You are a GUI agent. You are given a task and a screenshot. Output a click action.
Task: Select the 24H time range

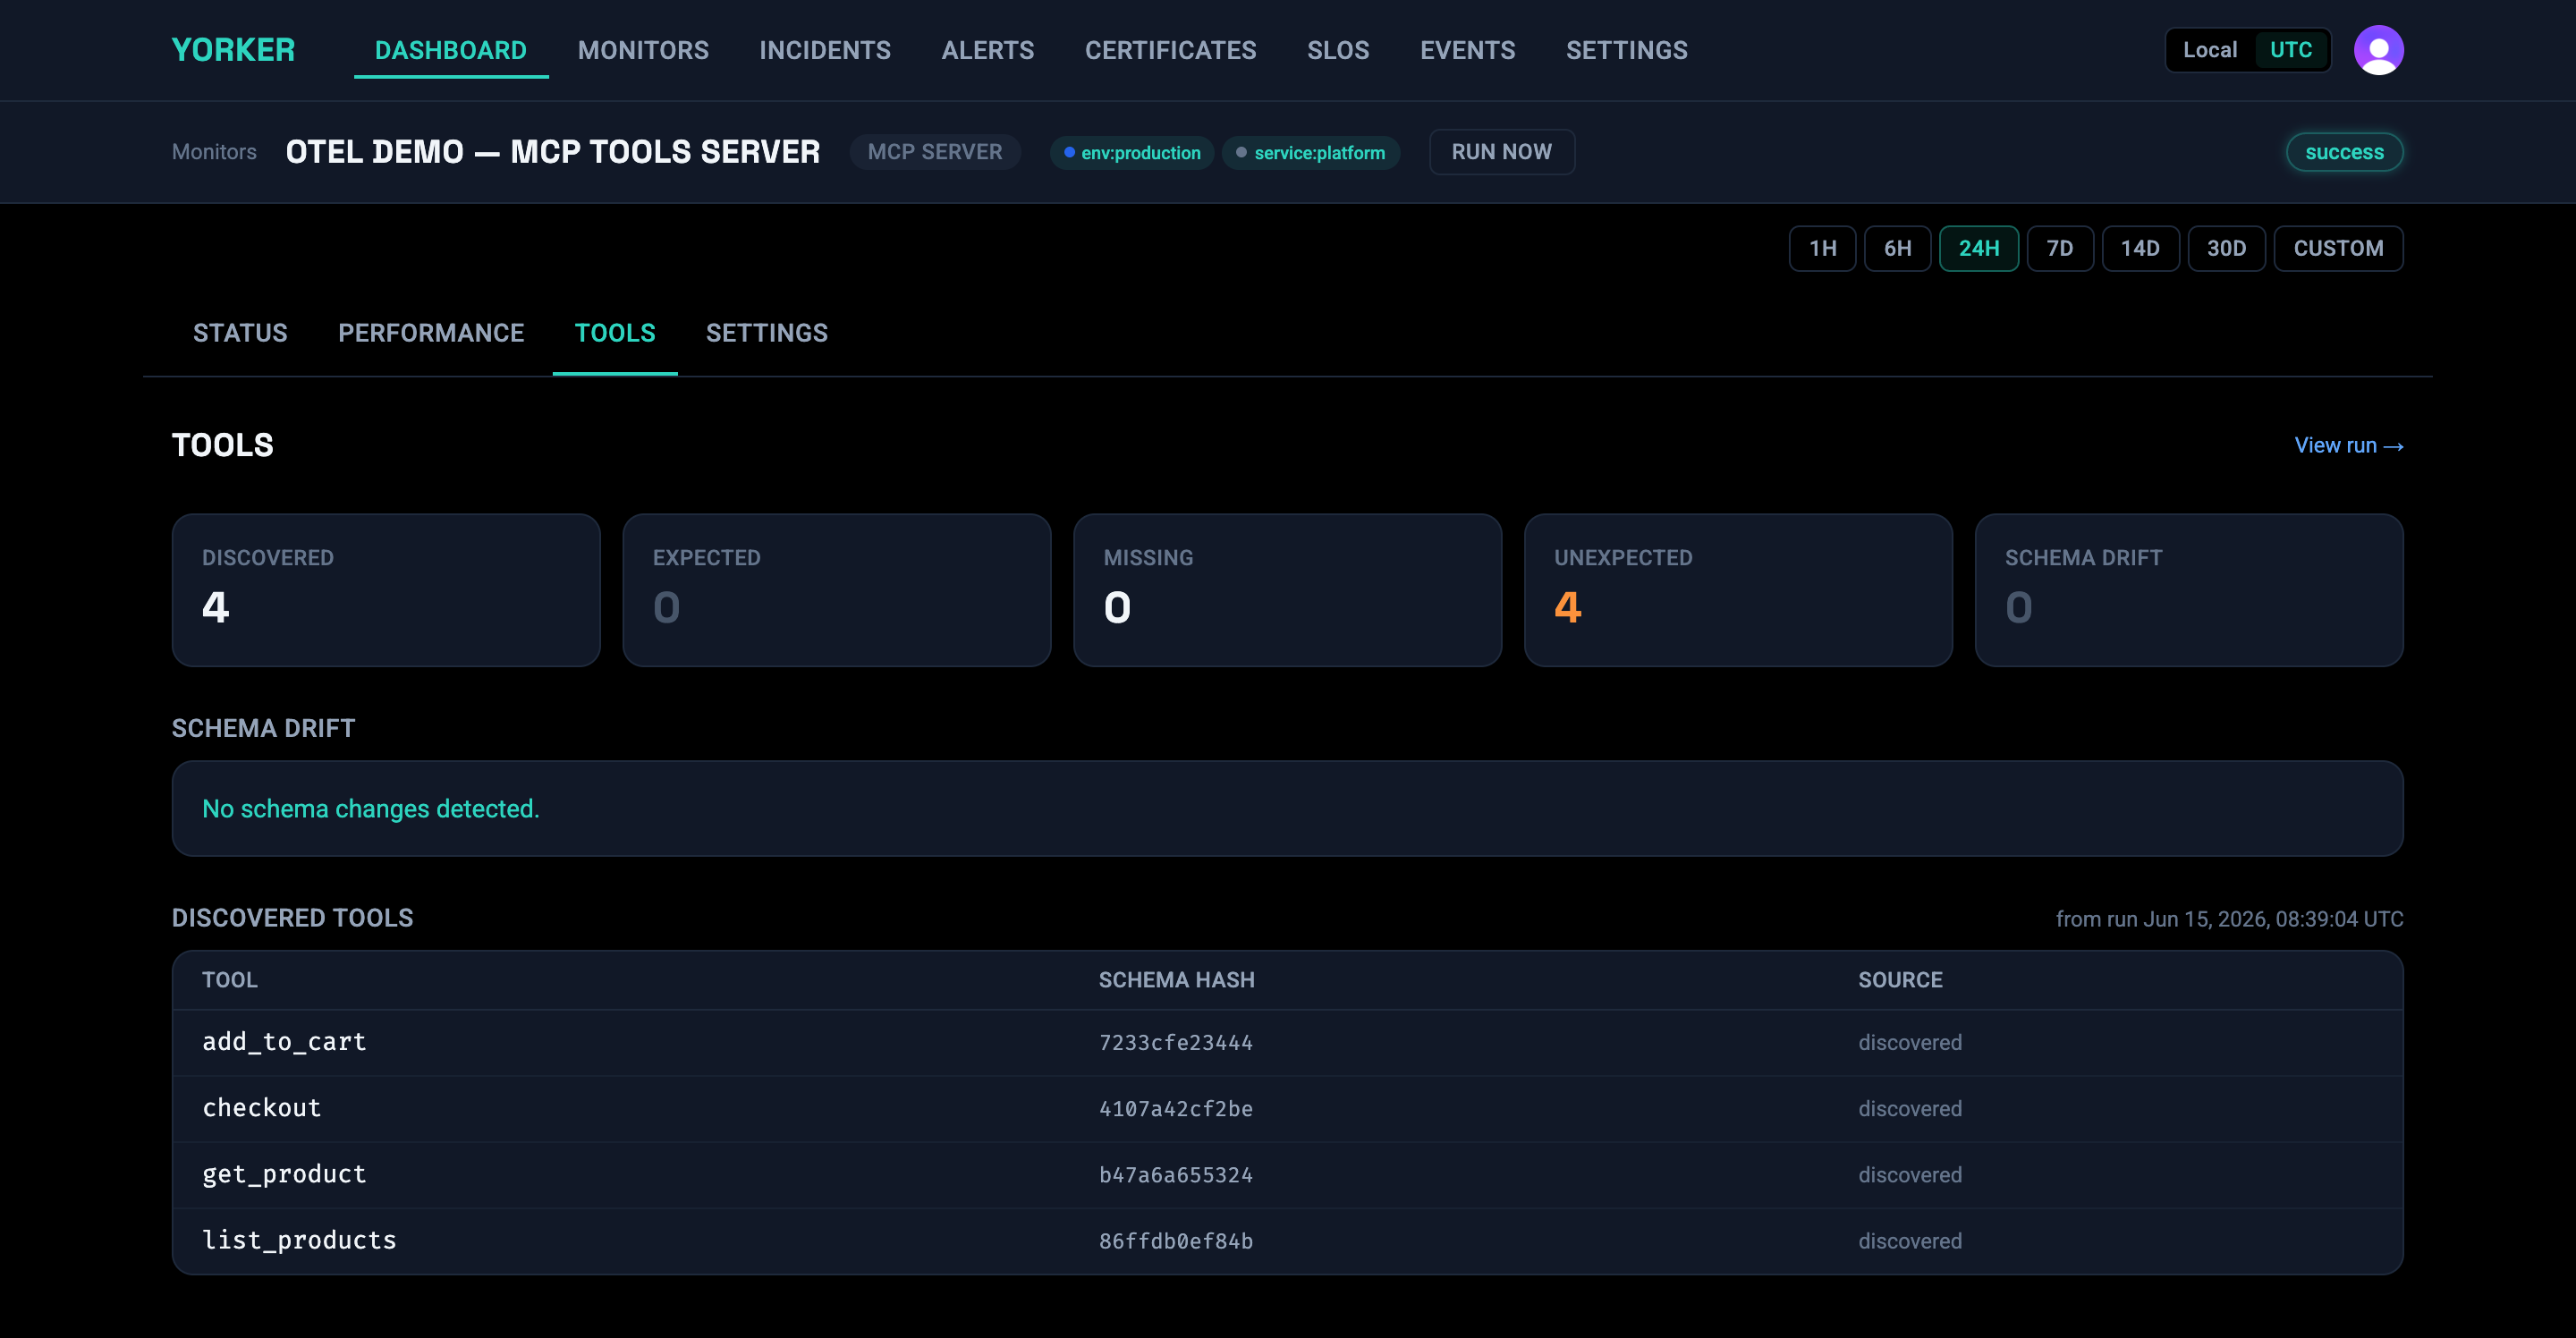click(1978, 248)
